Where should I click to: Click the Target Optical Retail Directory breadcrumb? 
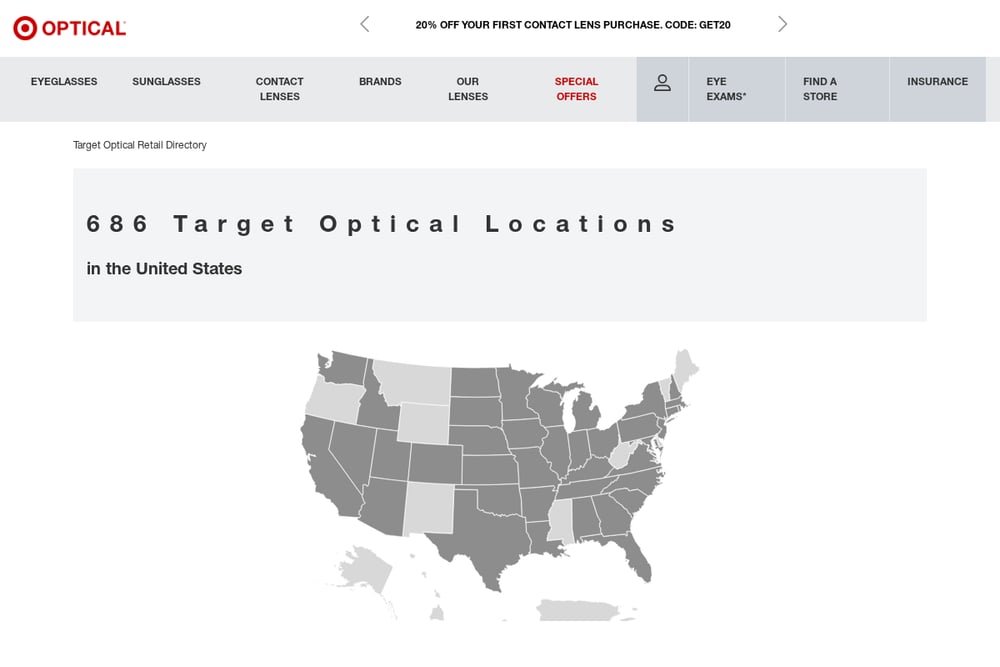click(x=140, y=145)
